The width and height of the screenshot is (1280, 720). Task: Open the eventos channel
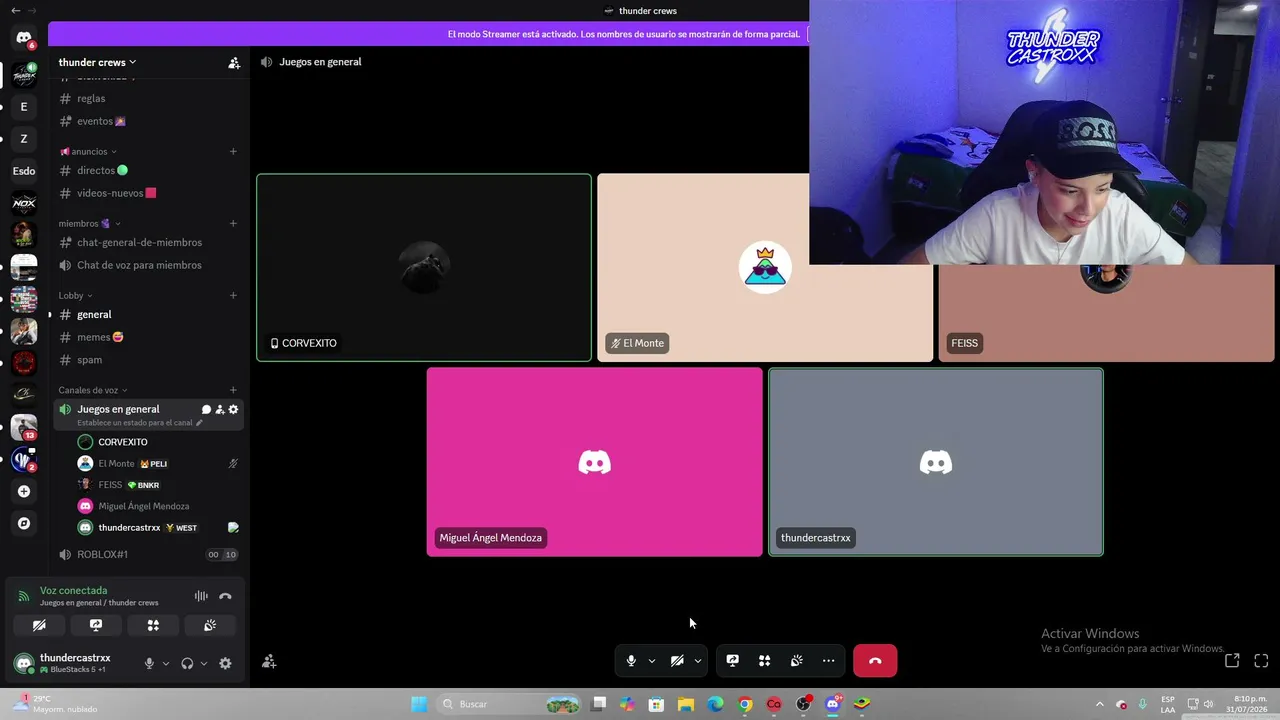point(148,121)
